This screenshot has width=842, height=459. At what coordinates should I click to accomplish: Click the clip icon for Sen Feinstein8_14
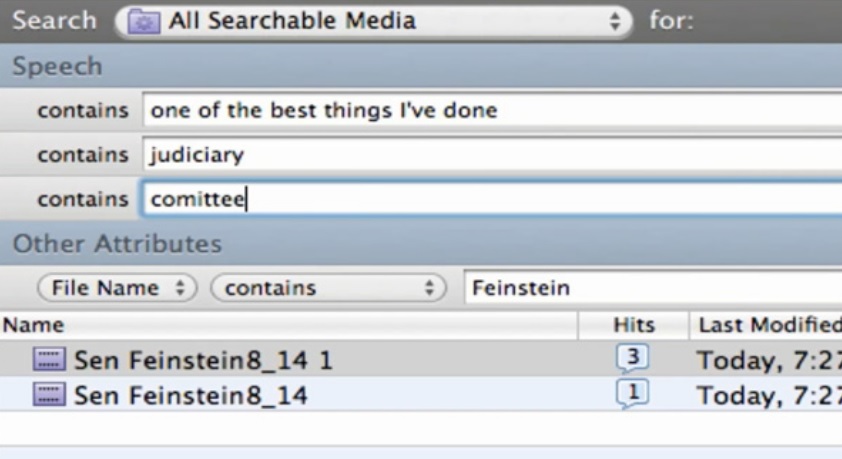[x=49, y=394]
